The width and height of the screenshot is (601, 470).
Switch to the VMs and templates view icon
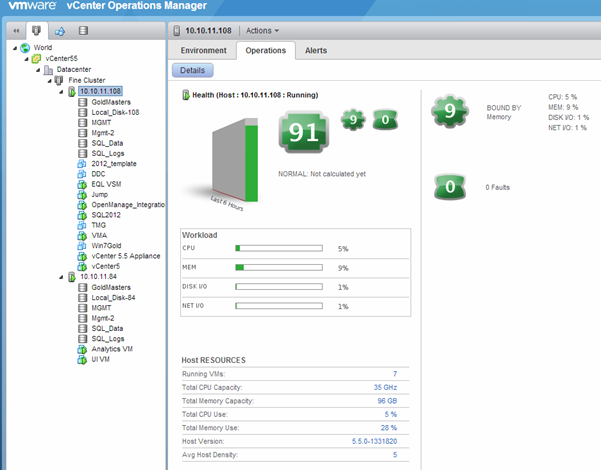click(x=60, y=31)
